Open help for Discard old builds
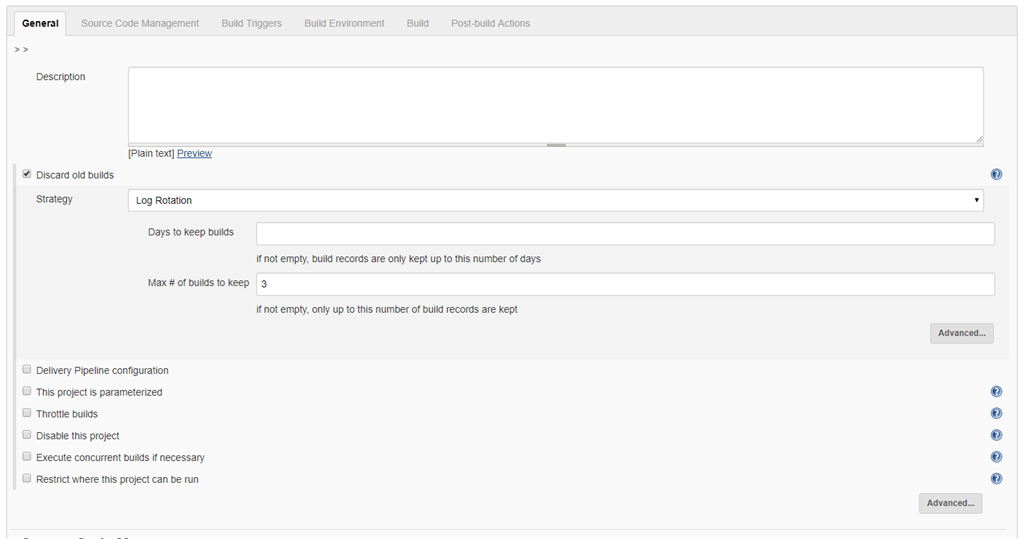 996,175
